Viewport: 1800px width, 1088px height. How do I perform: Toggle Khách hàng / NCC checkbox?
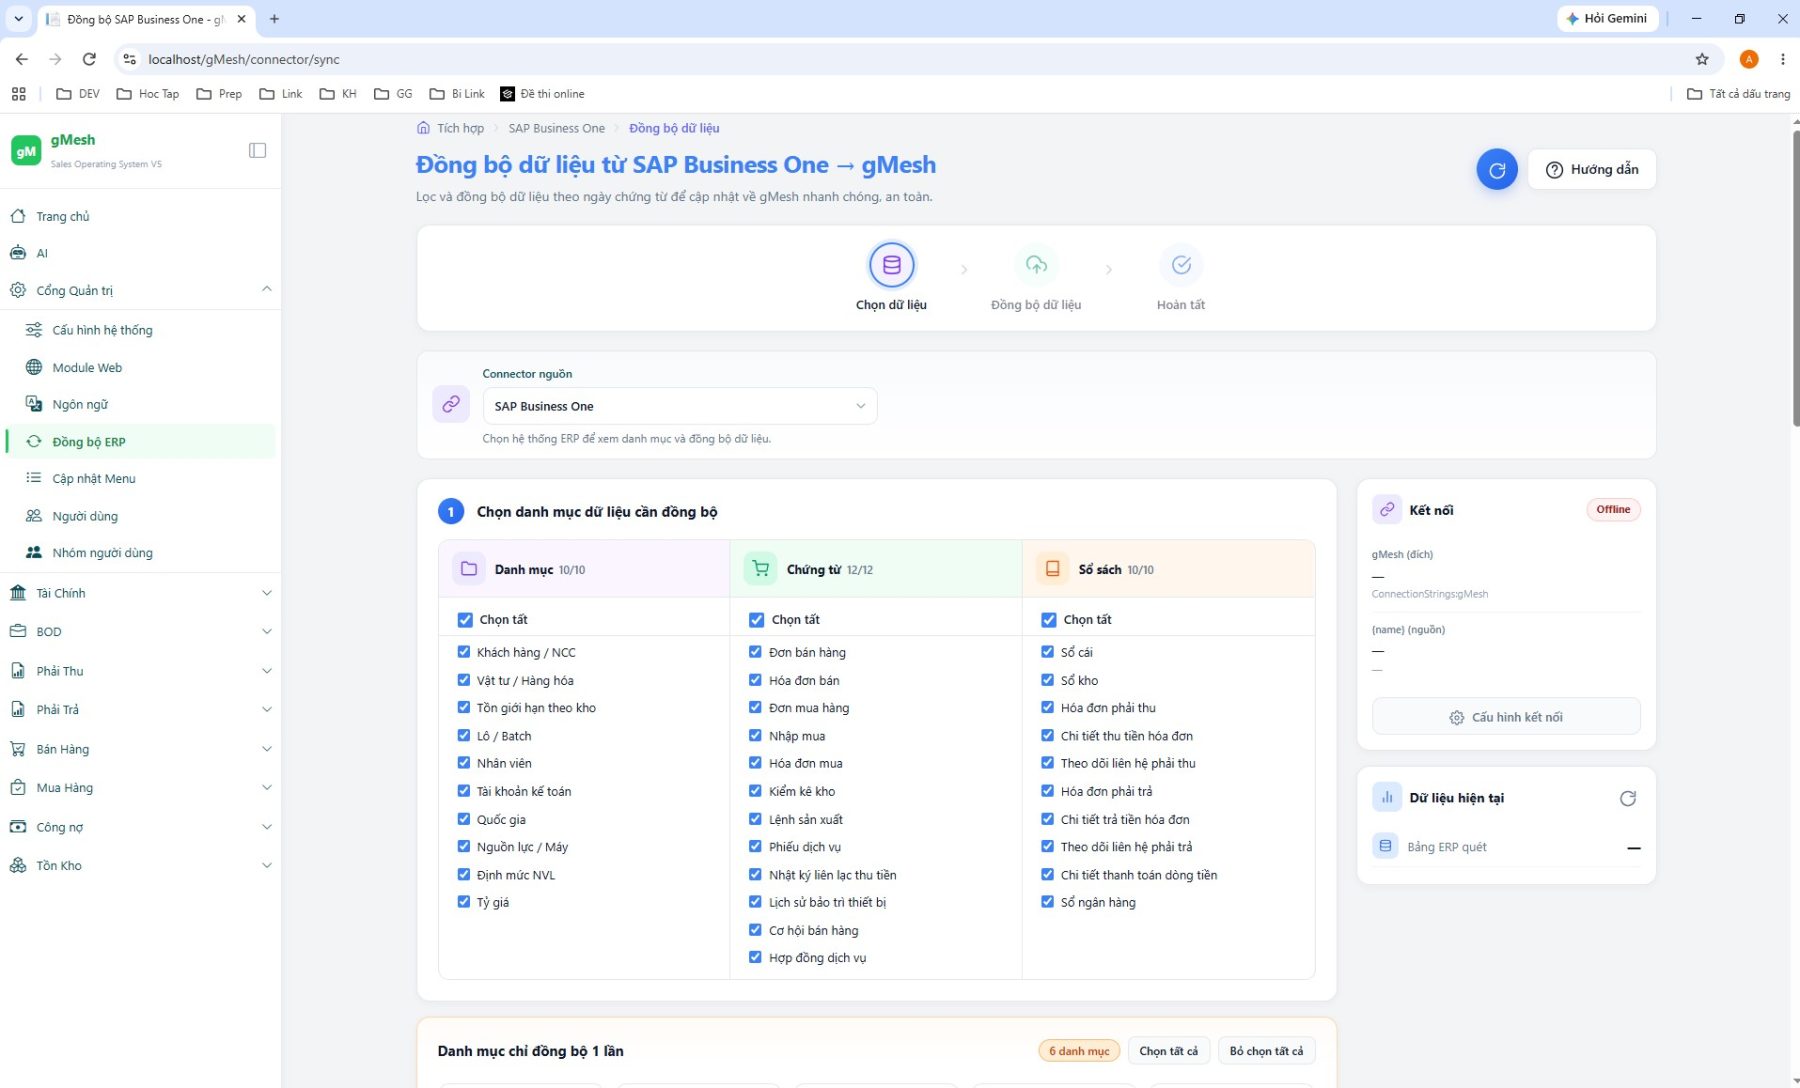[x=464, y=652]
